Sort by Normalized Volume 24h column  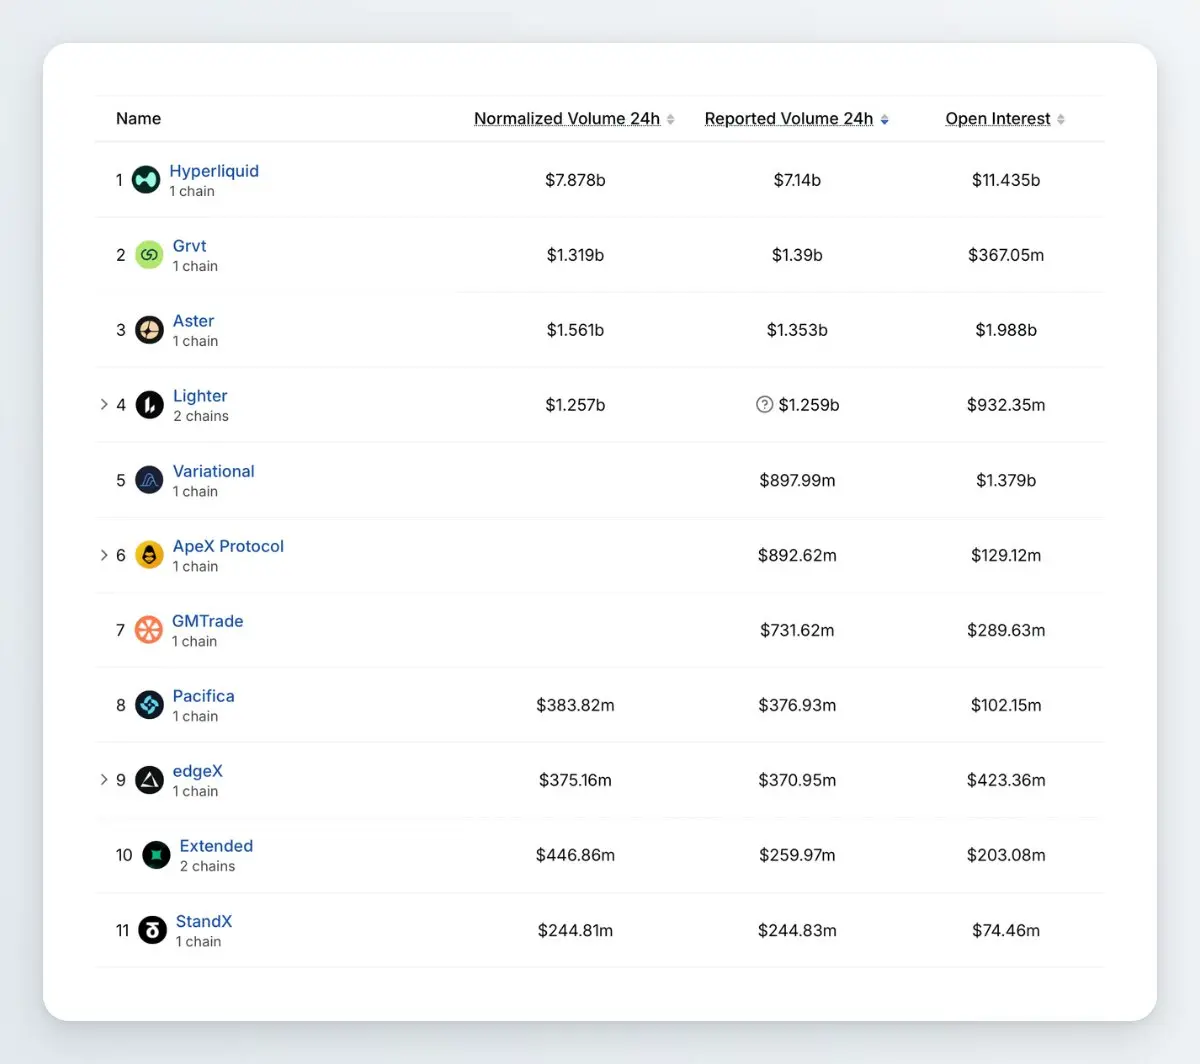coord(574,119)
